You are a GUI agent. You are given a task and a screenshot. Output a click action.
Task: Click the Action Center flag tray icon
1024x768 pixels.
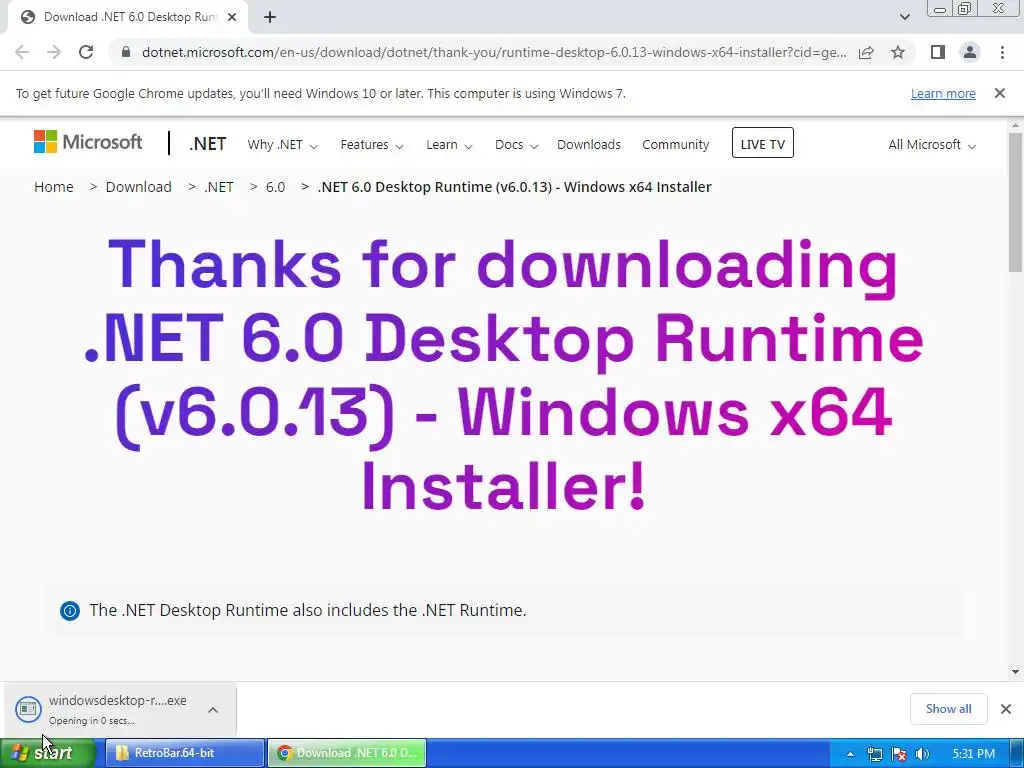(899, 754)
